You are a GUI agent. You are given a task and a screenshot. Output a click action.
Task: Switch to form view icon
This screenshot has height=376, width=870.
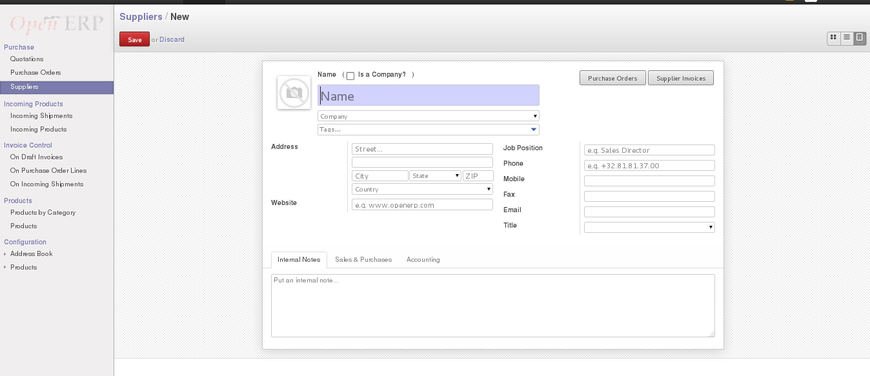click(859, 38)
